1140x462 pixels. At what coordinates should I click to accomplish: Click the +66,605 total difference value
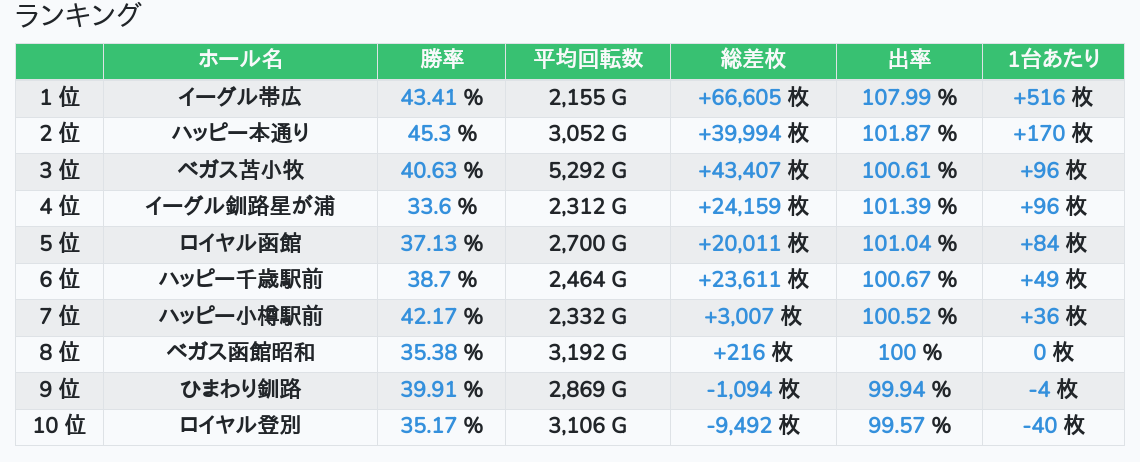(739, 97)
